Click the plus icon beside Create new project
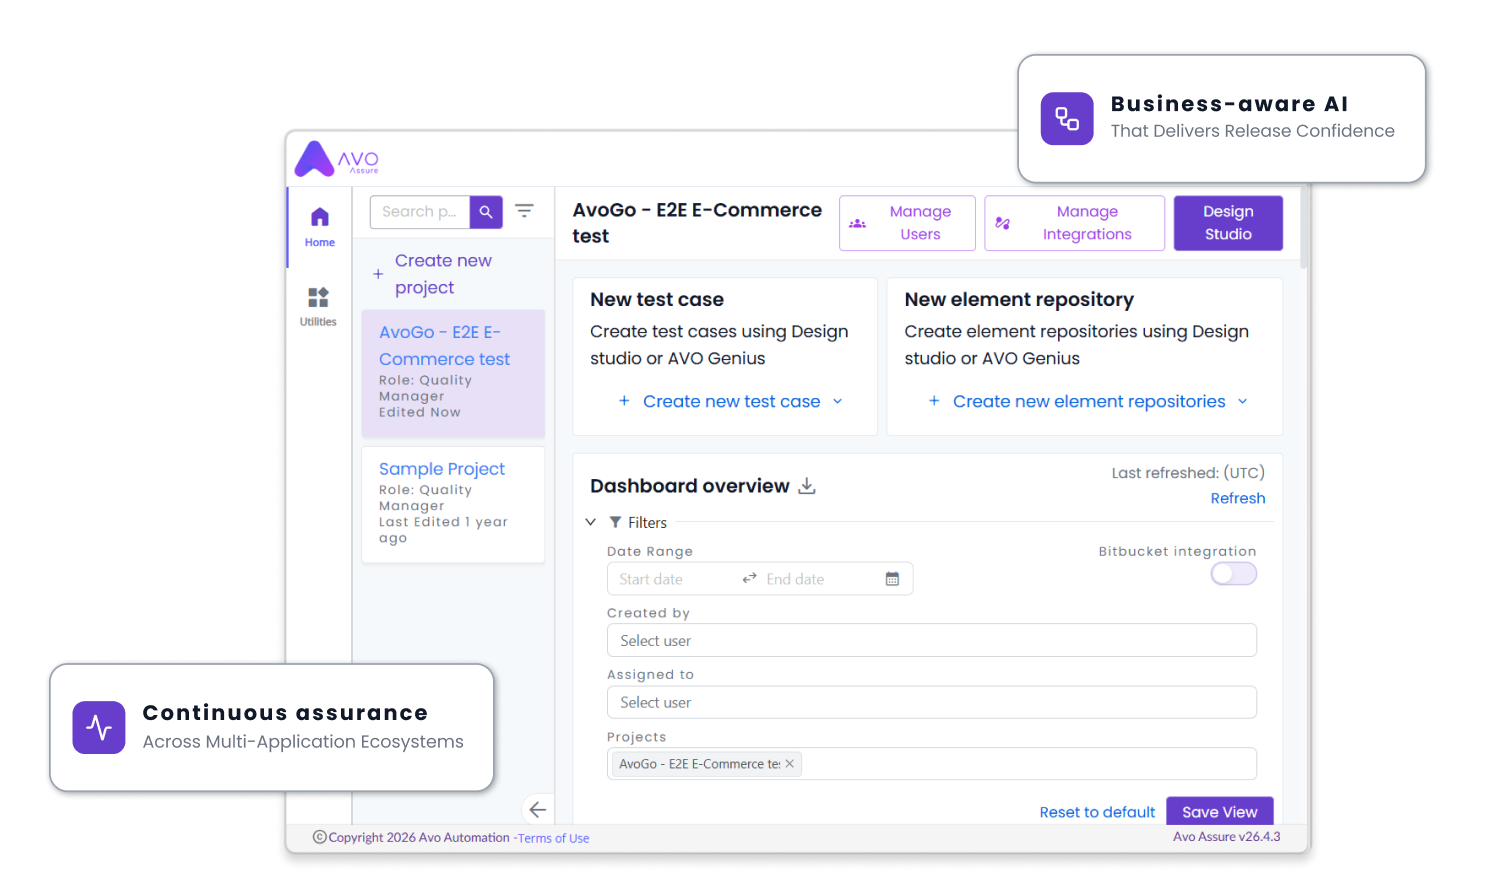The width and height of the screenshot is (1491, 894). click(x=378, y=274)
